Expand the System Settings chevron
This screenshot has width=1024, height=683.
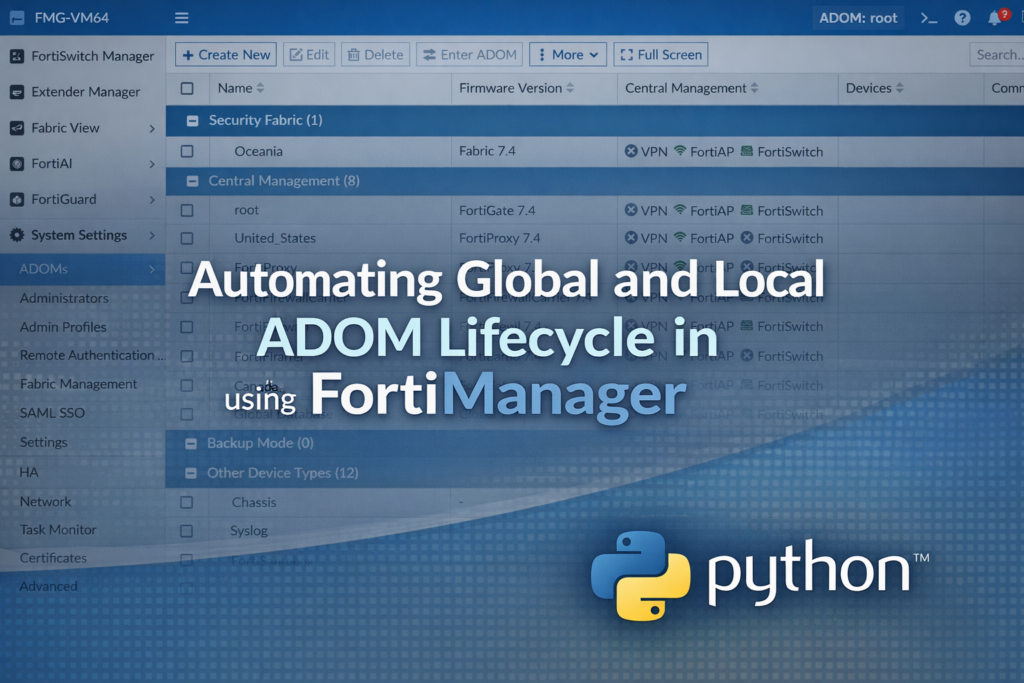(152, 235)
